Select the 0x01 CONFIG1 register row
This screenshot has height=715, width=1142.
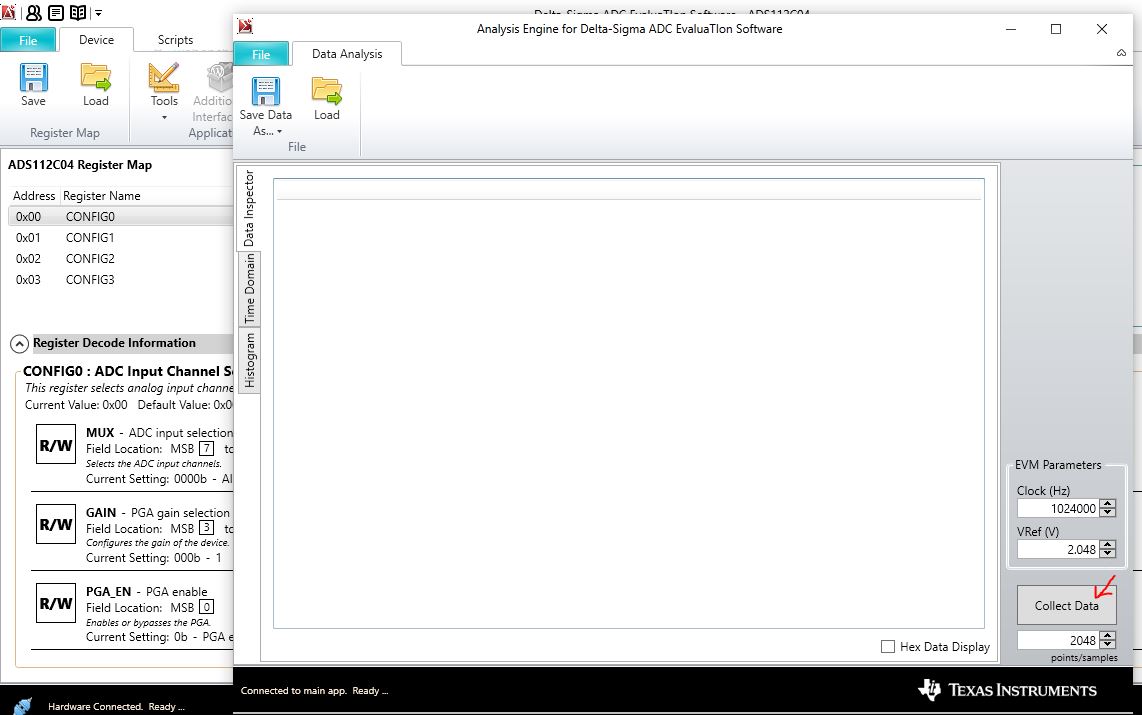121,237
